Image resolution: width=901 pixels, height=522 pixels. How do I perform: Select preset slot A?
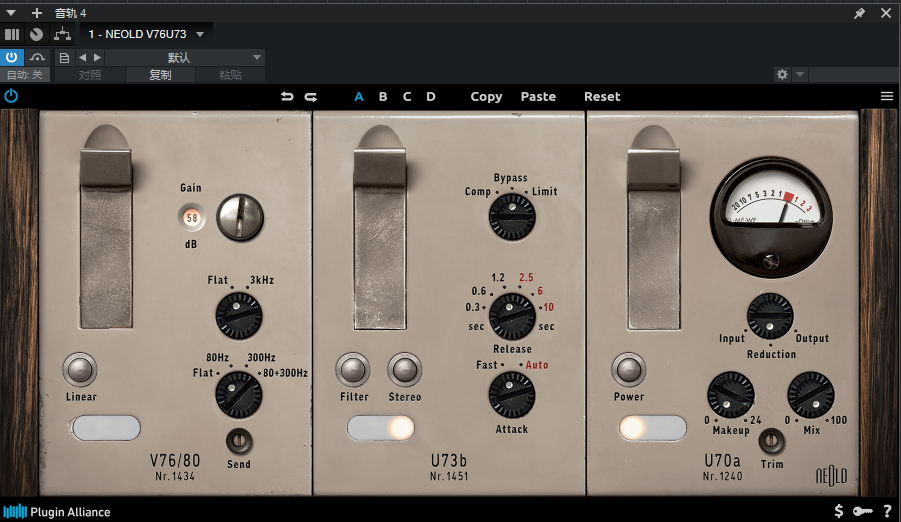pyautogui.click(x=359, y=97)
